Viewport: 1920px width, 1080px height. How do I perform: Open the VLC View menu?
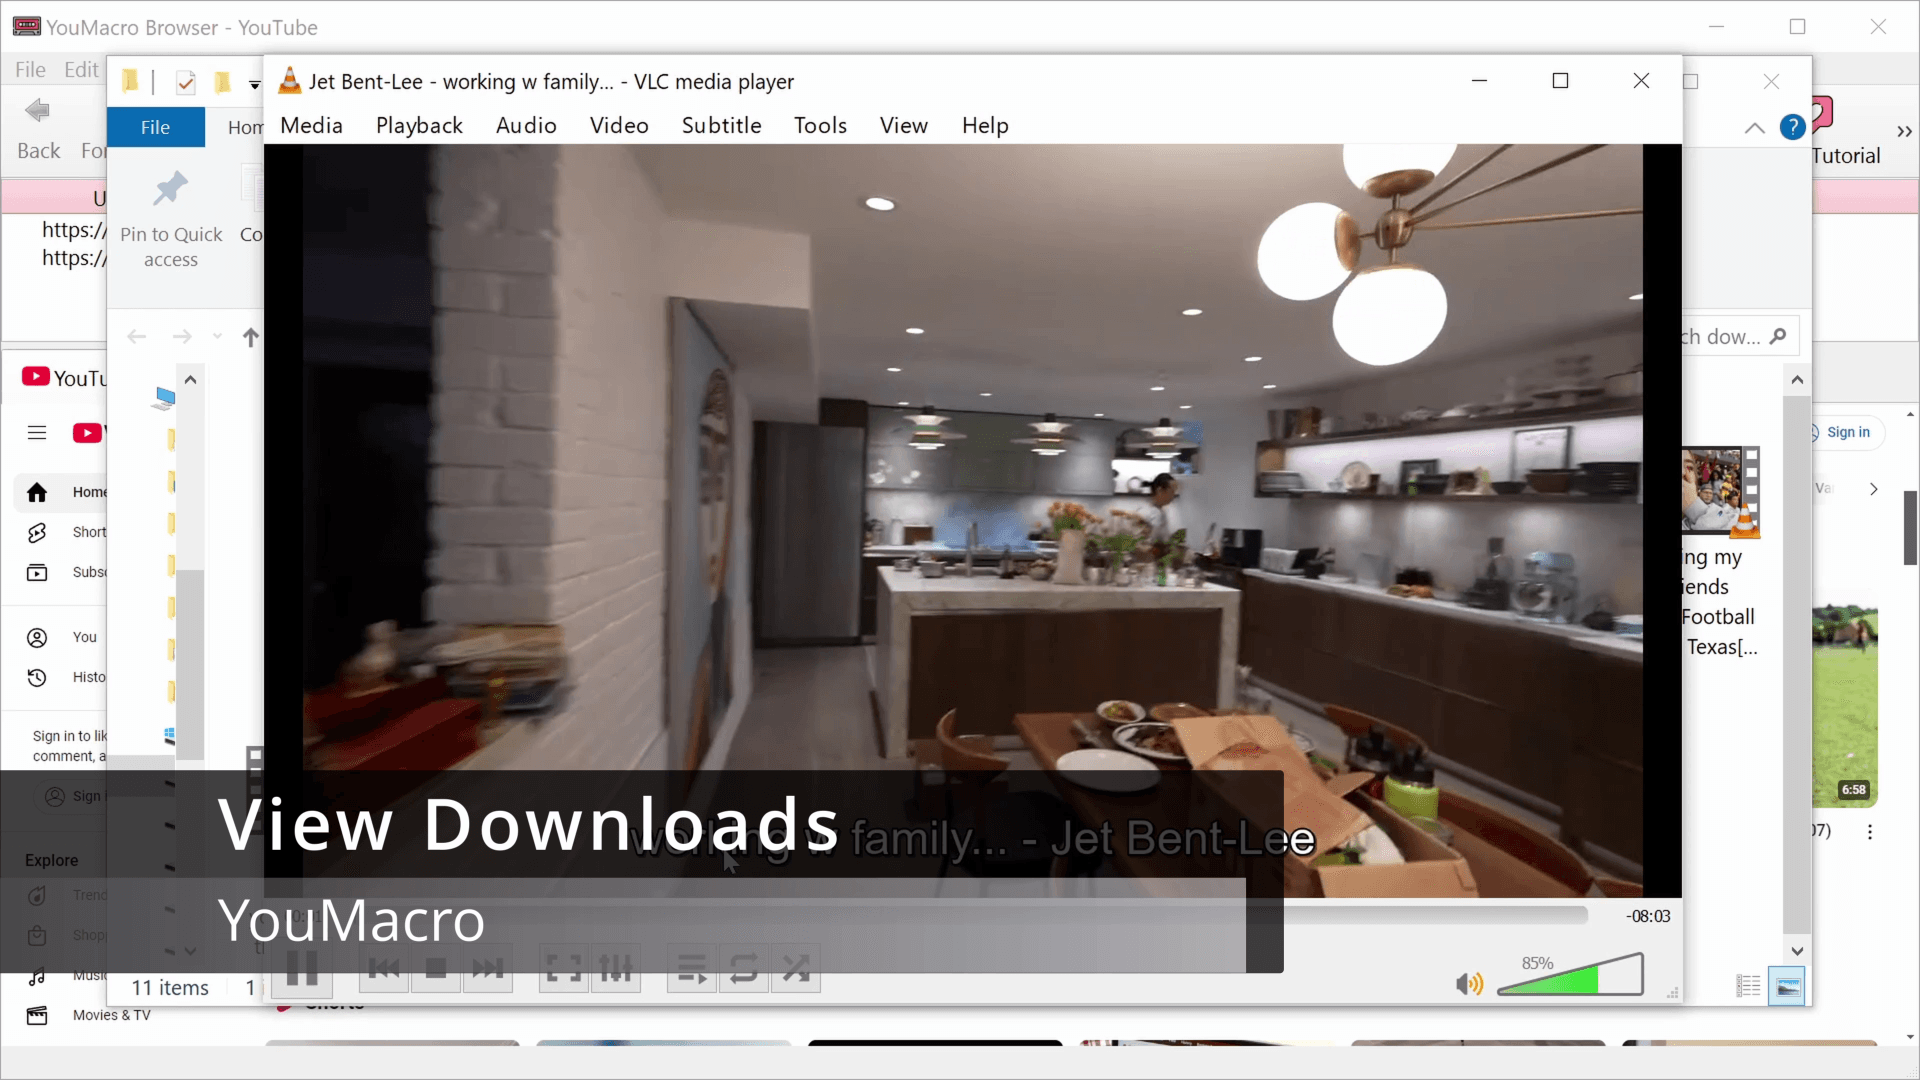point(903,125)
